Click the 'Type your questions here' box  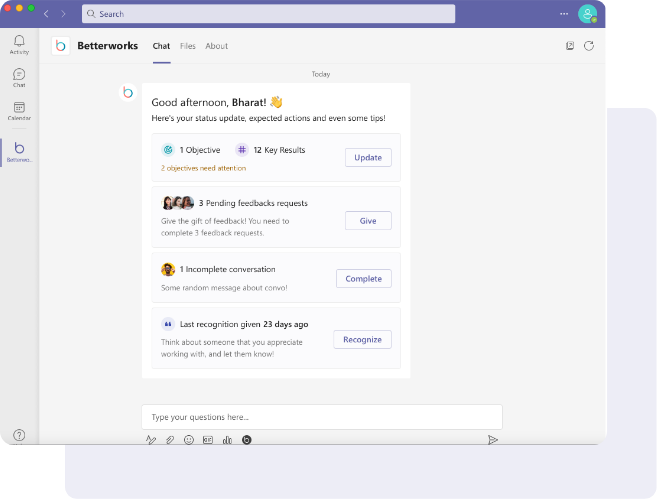pyautogui.click(x=322, y=417)
